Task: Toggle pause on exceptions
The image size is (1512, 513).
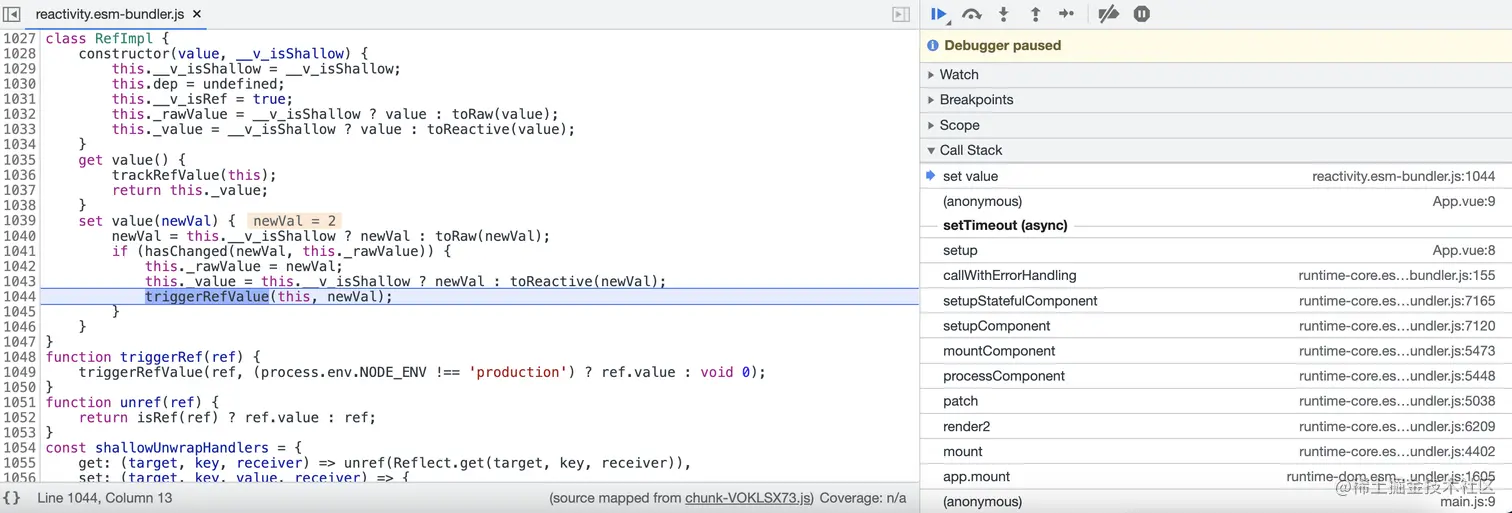Action: 1142,14
